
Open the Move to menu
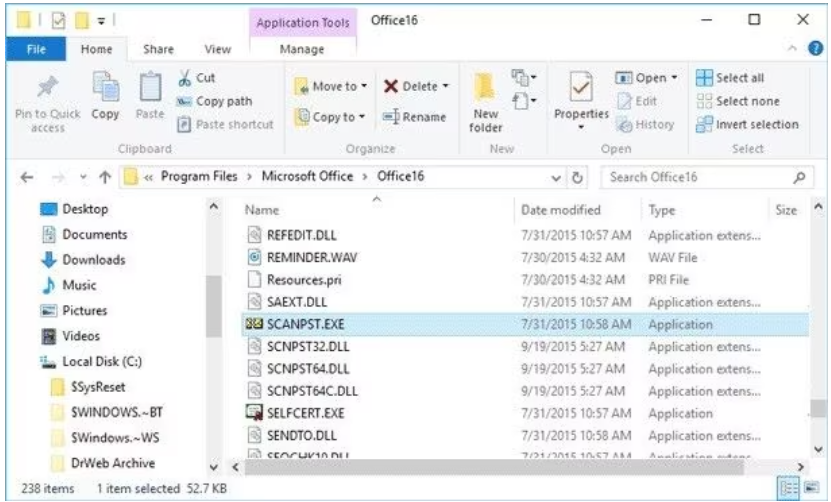(x=331, y=86)
